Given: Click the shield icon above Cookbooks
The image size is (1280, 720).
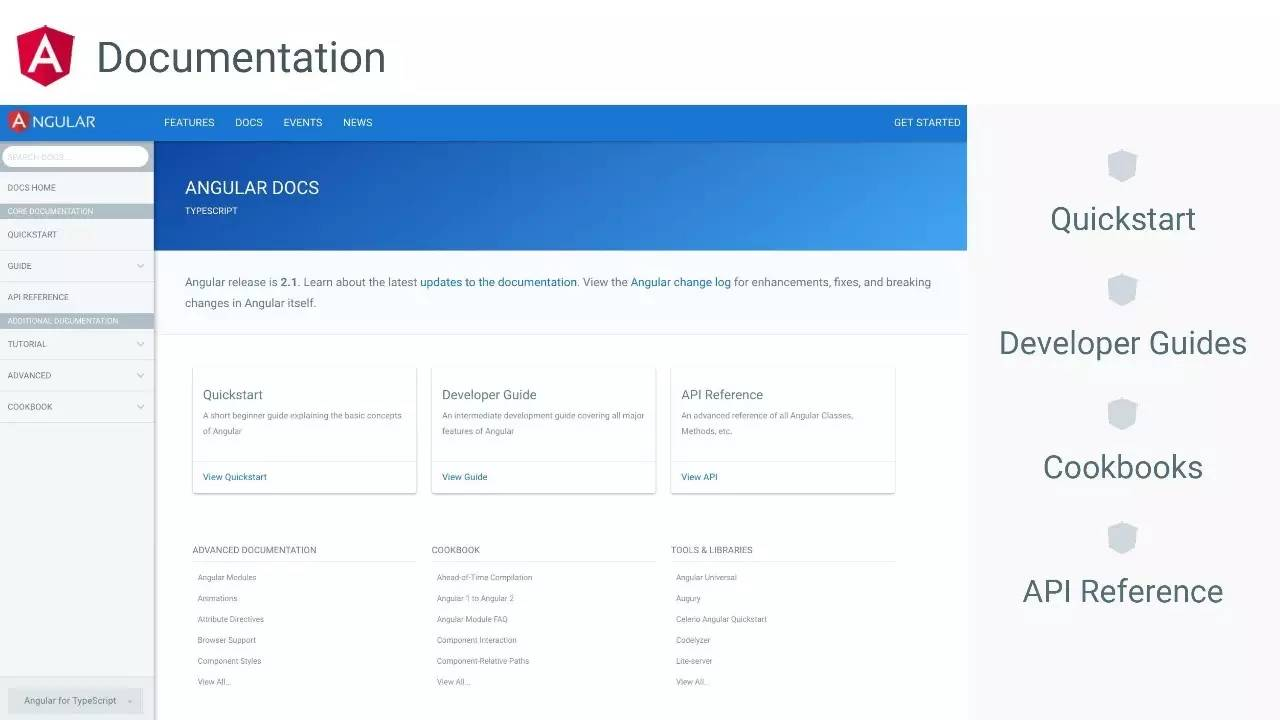Looking at the screenshot, I should pyautogui.click(x=1122, y=414).
